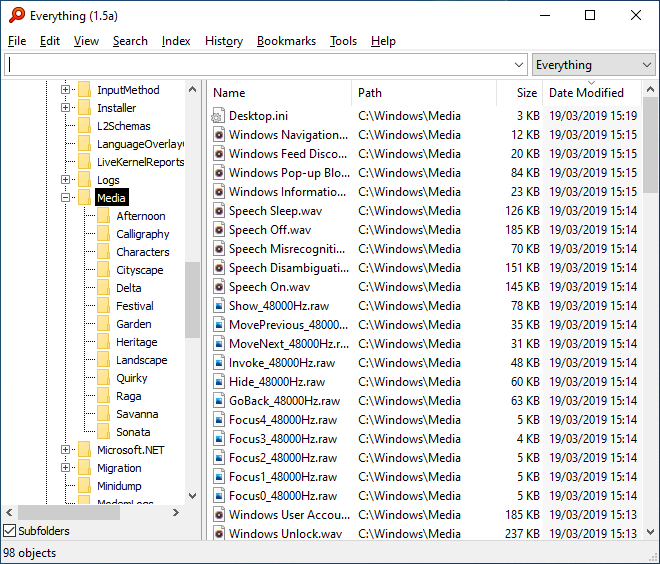Viewport: 660px width, 564px height.
Task: Click the Focus0_48000Hz.raw file icon
Action: point(218,496)
